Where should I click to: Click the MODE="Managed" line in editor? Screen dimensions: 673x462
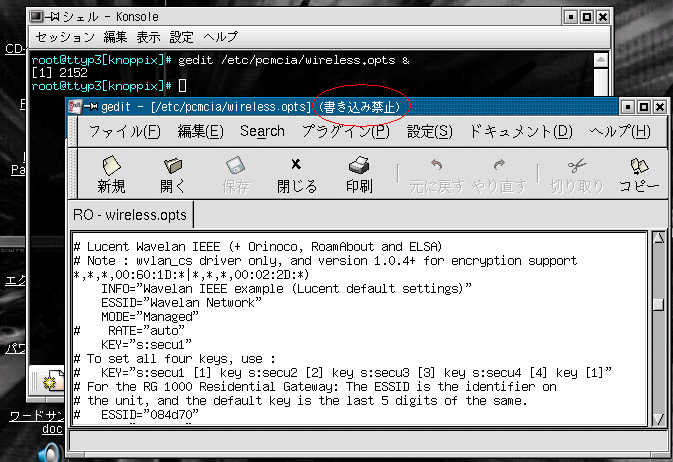tap(150, 317)
